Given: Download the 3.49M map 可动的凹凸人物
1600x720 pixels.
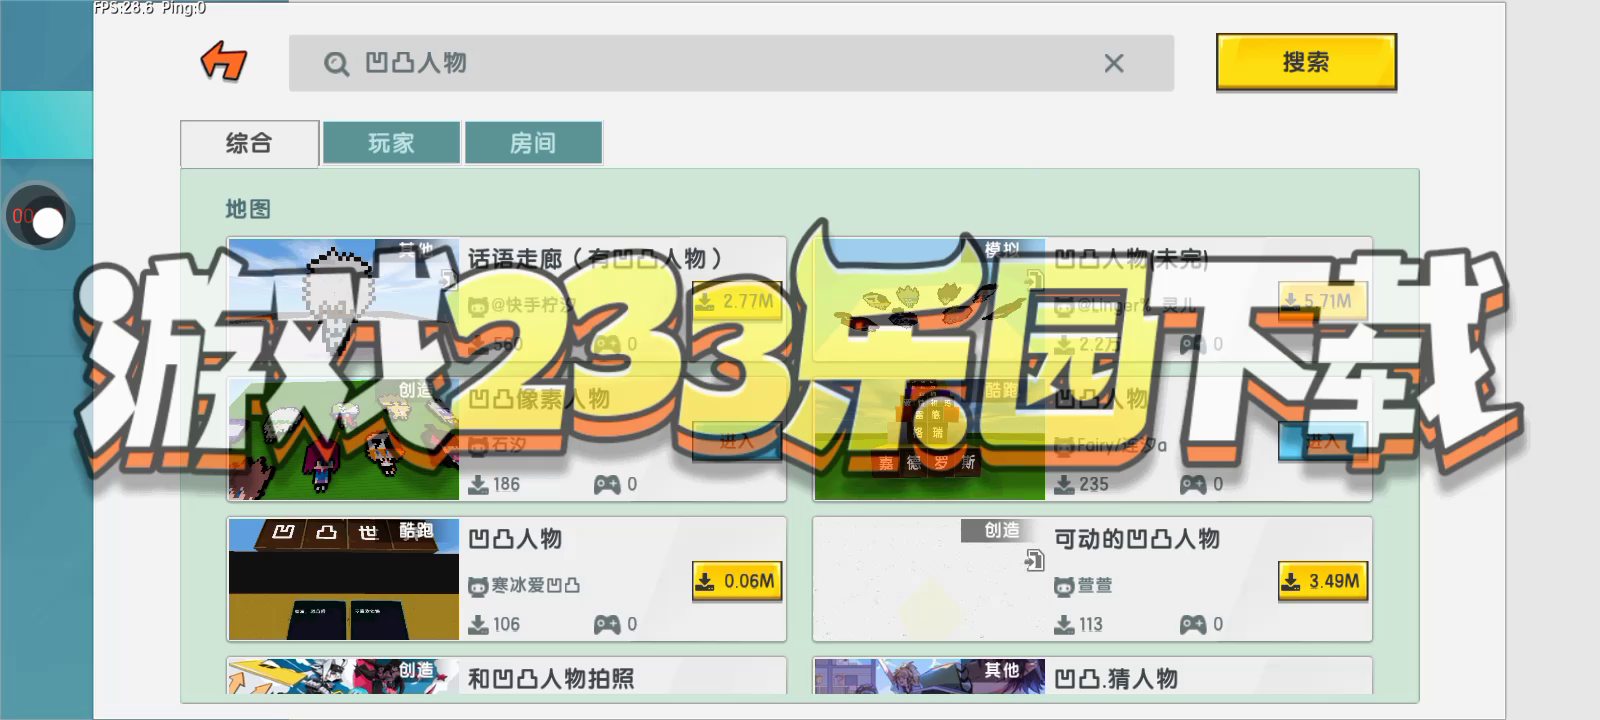Looking at the screenshot, I should [1322, 581].
